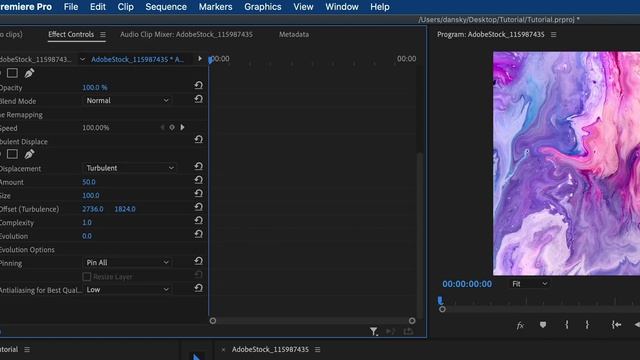Click the filter properties funnel icon
640x360 pixels.
click(373, 331)
